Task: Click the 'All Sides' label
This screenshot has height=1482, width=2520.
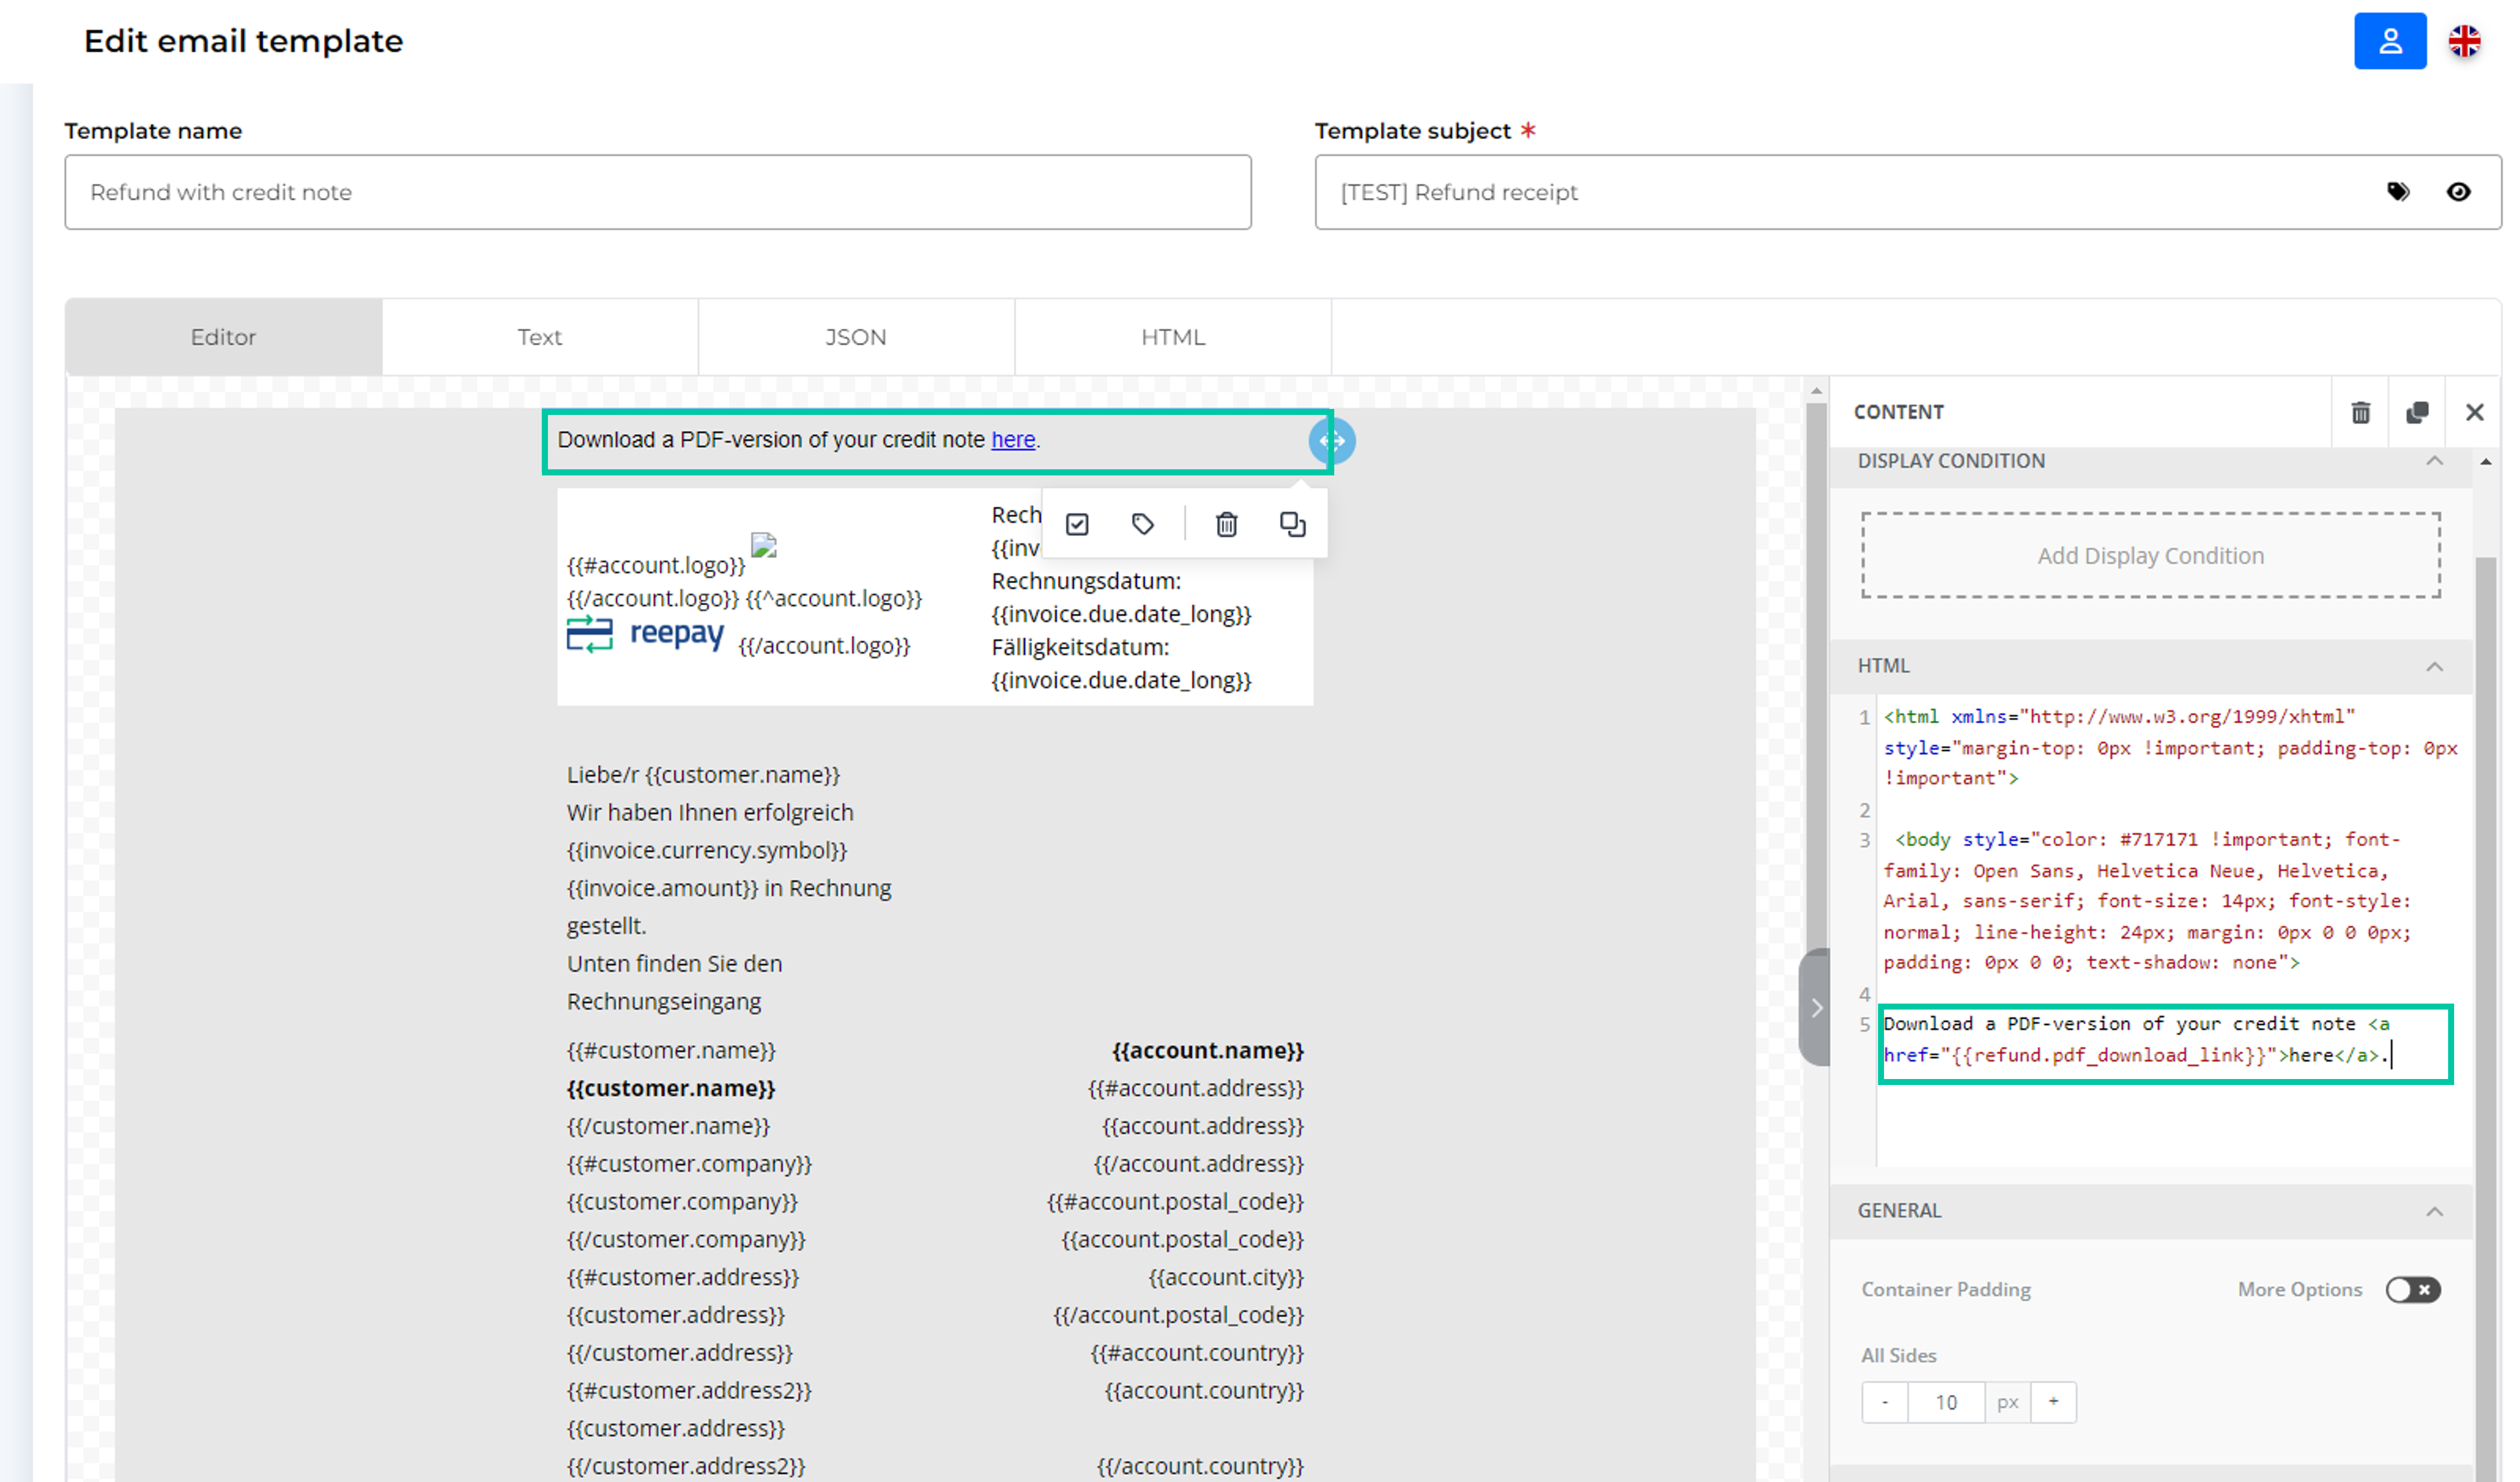Action: coord(1898,1356)
